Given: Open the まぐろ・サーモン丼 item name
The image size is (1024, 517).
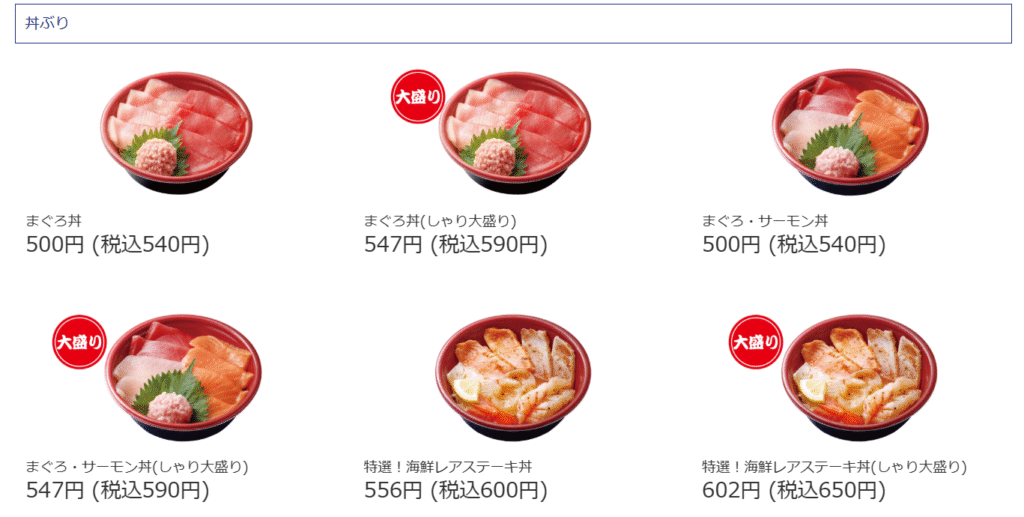Looking at the screenshot, I should coord(766,221).
